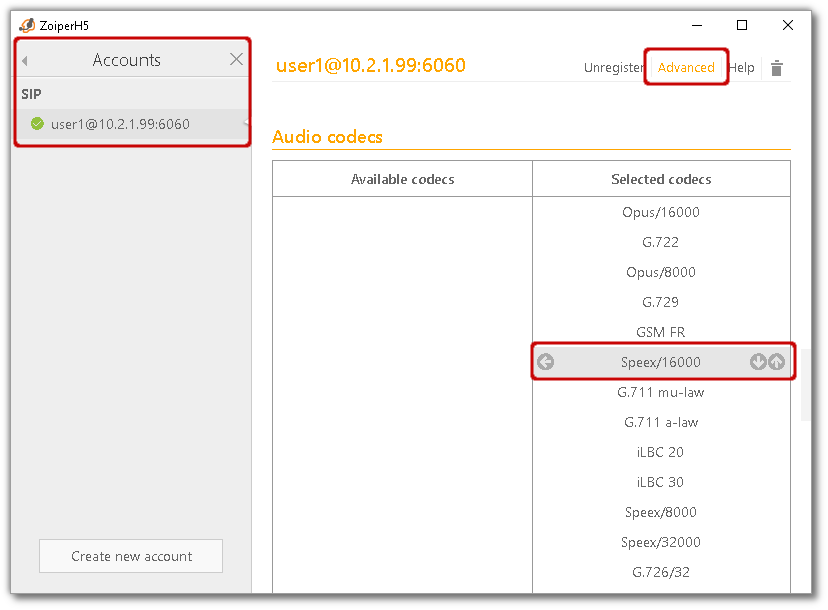This screenshot has width=828, height=610.
Task: Select the user1@10.2.1.99:6060 SIP account
Action: [120, 124]
